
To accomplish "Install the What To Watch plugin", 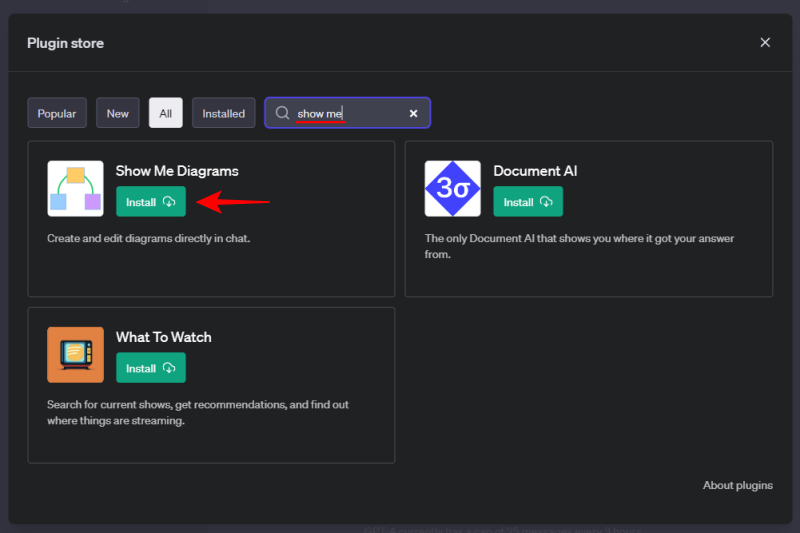I will (151, 368).
